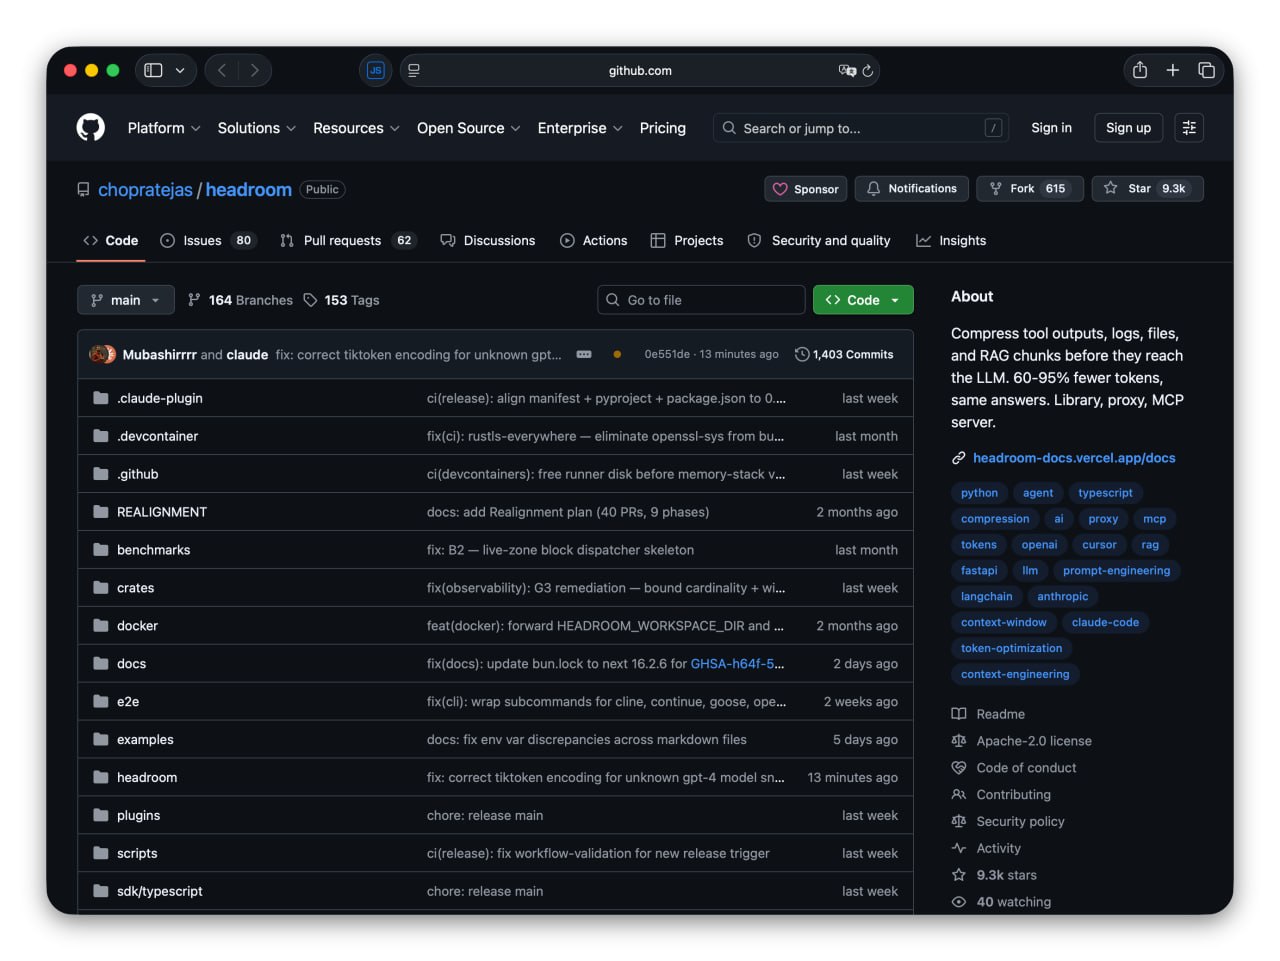Click the Fork button
Screen dimensions: 1280x961
click(x=1030, y=188)
